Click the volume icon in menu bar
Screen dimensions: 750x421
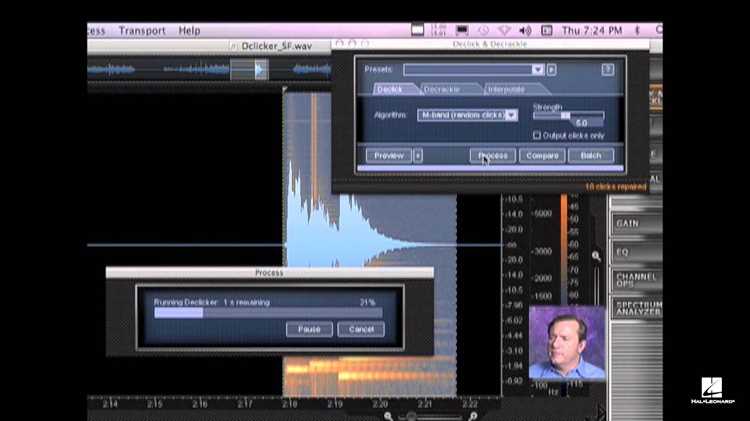525,31
